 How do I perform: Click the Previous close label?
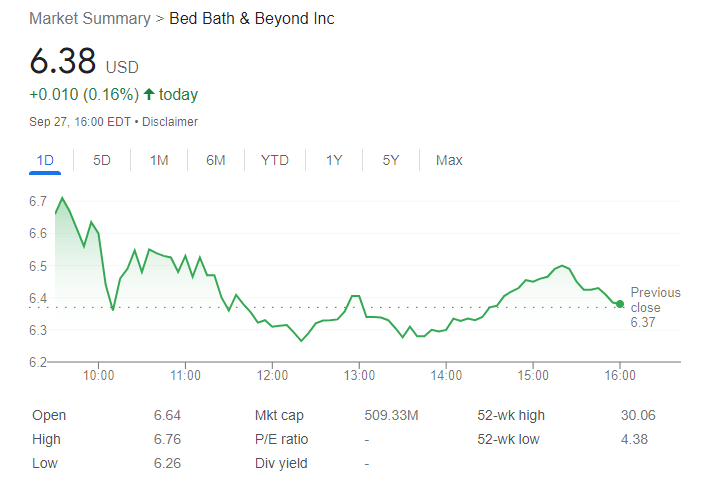655,300
